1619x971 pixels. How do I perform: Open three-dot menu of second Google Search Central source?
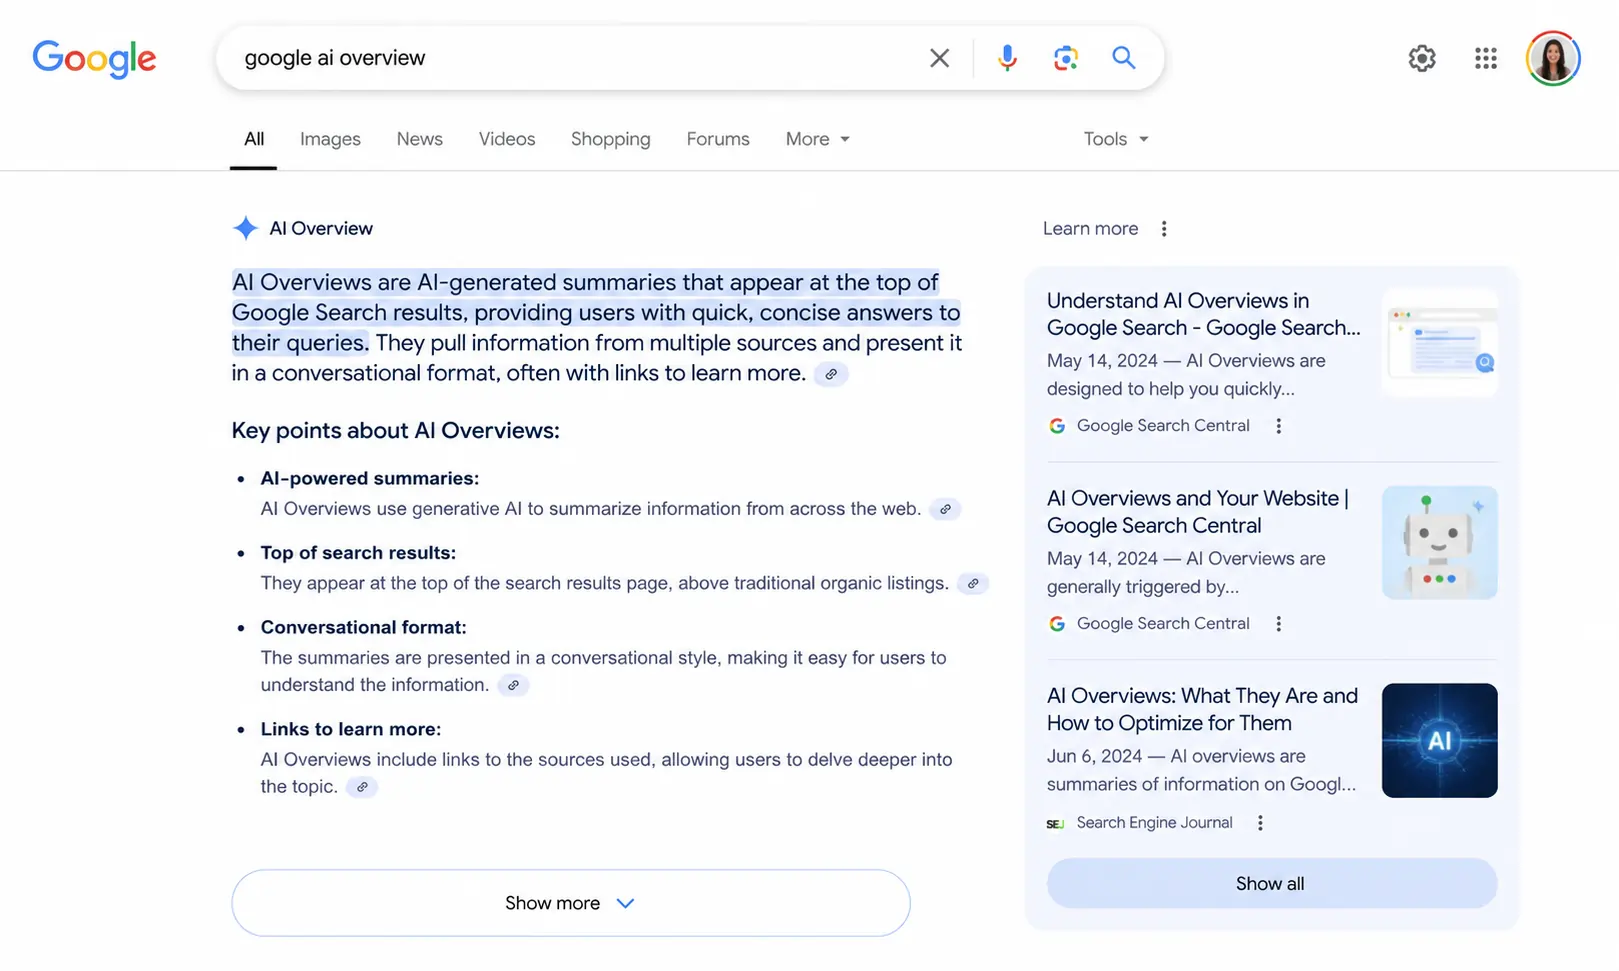(x=1278, y=624)
